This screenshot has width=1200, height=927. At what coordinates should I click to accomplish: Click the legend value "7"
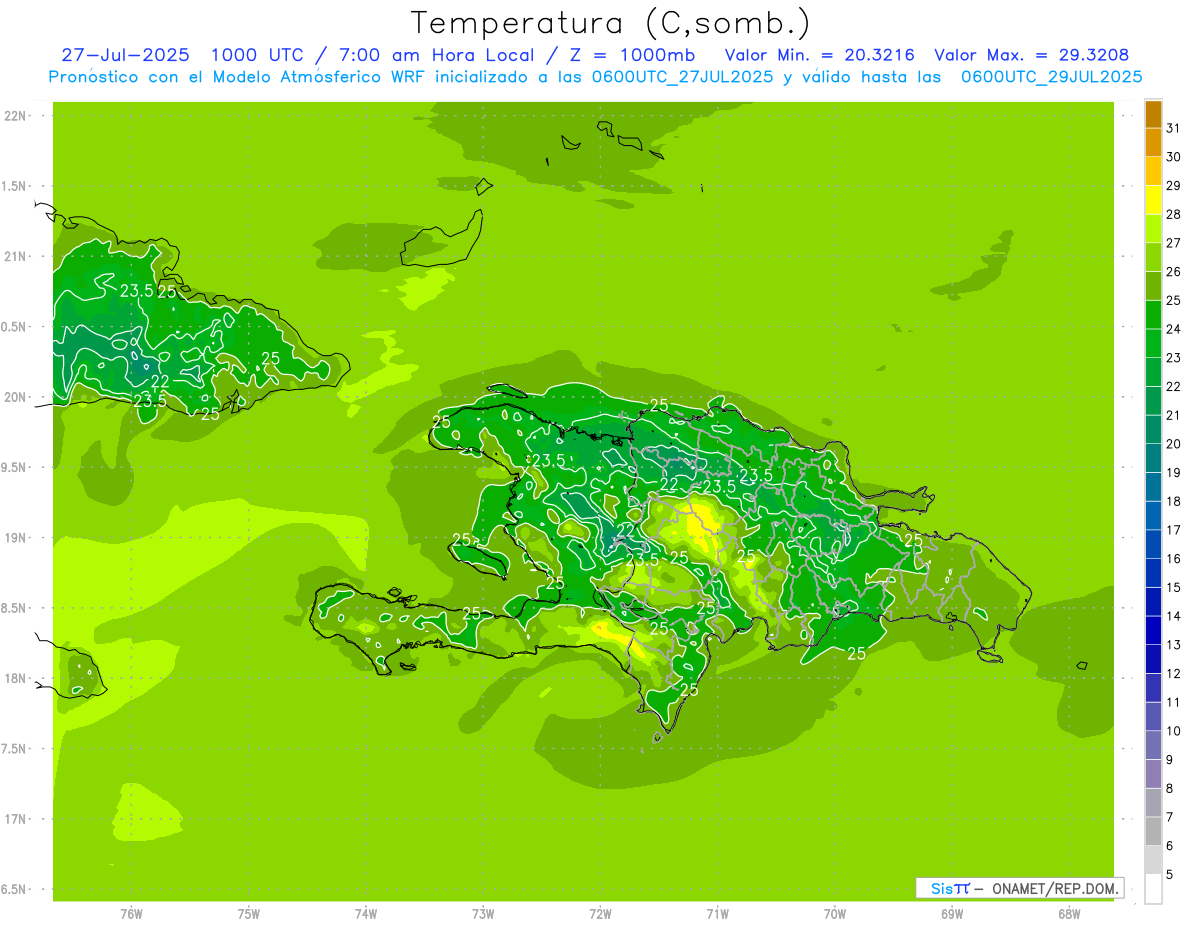(x=1169, y=817)
